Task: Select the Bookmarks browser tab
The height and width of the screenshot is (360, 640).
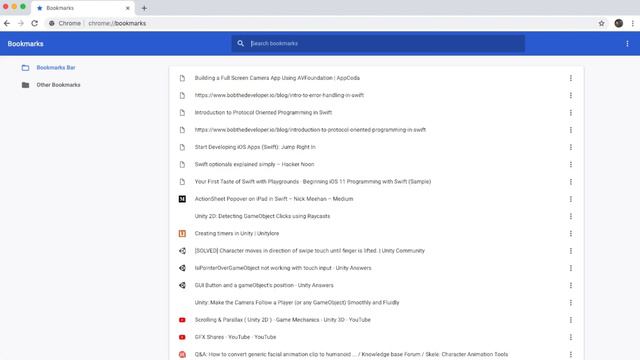Action: click(82, 8)
